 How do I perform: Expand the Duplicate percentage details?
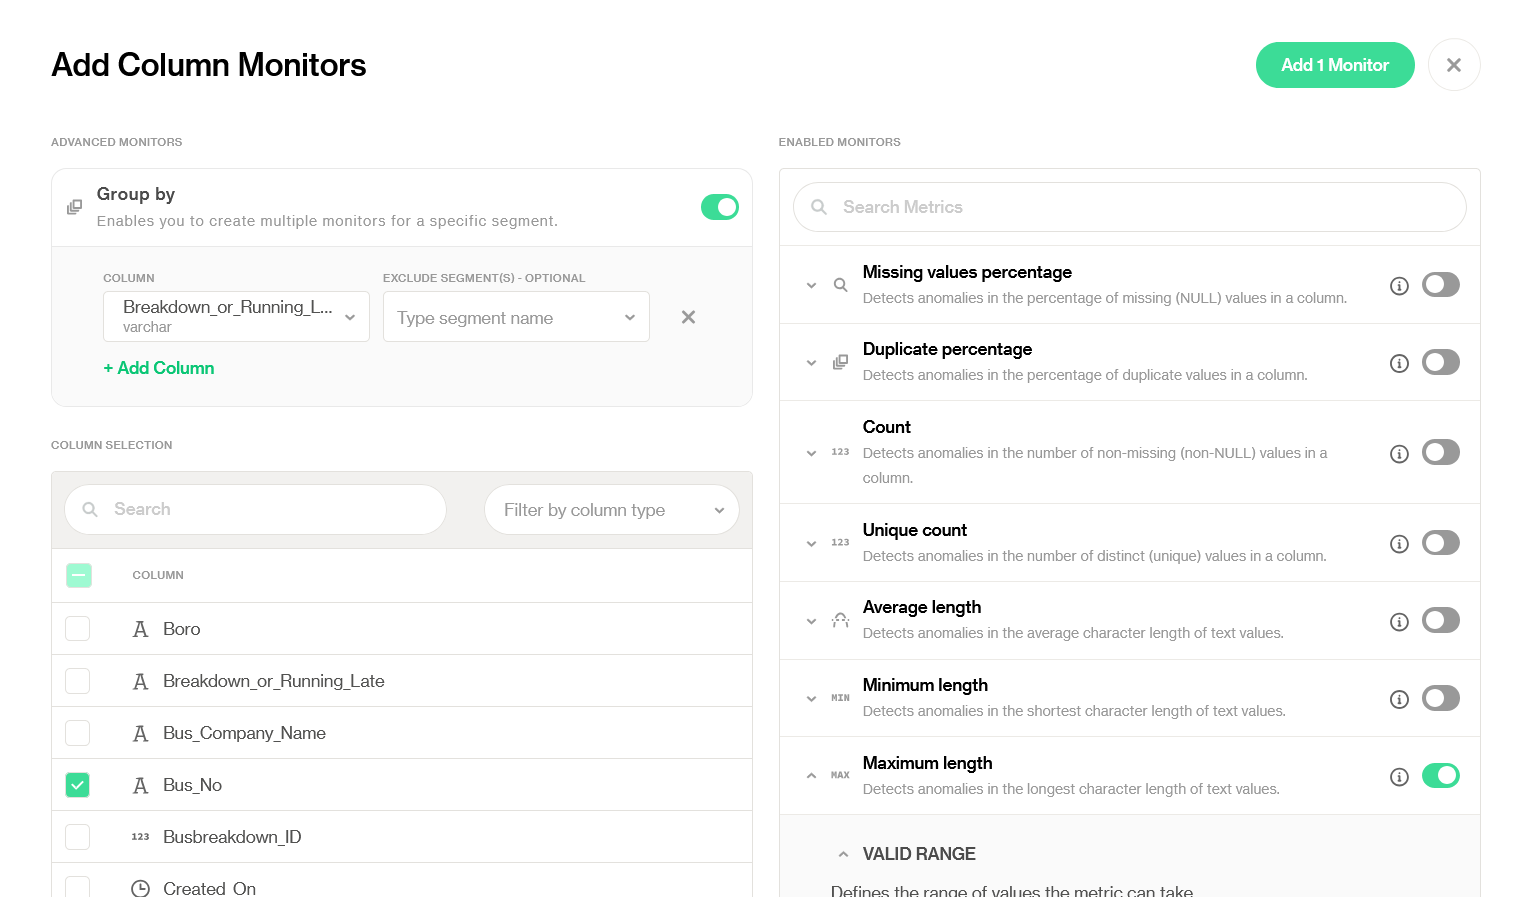tap(811, 363)
